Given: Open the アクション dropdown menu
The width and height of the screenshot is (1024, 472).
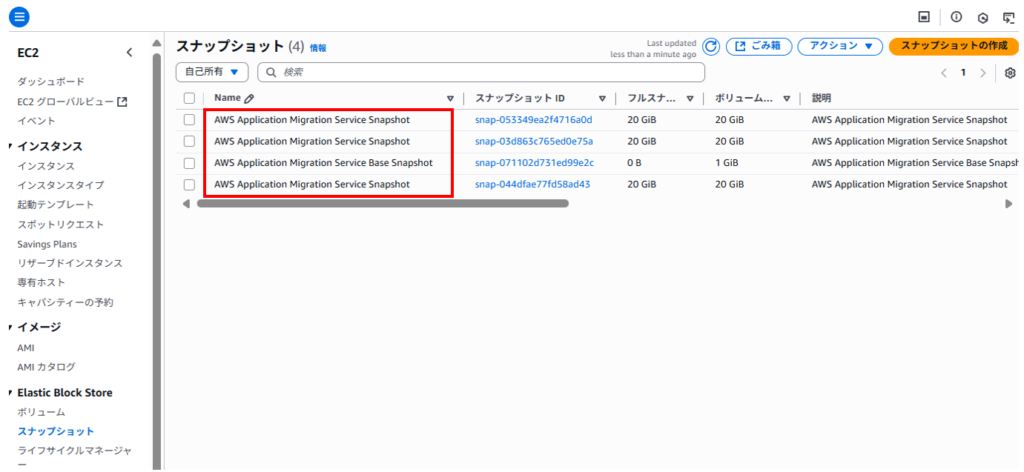Looking at the screenshot, I should (840, 46).
